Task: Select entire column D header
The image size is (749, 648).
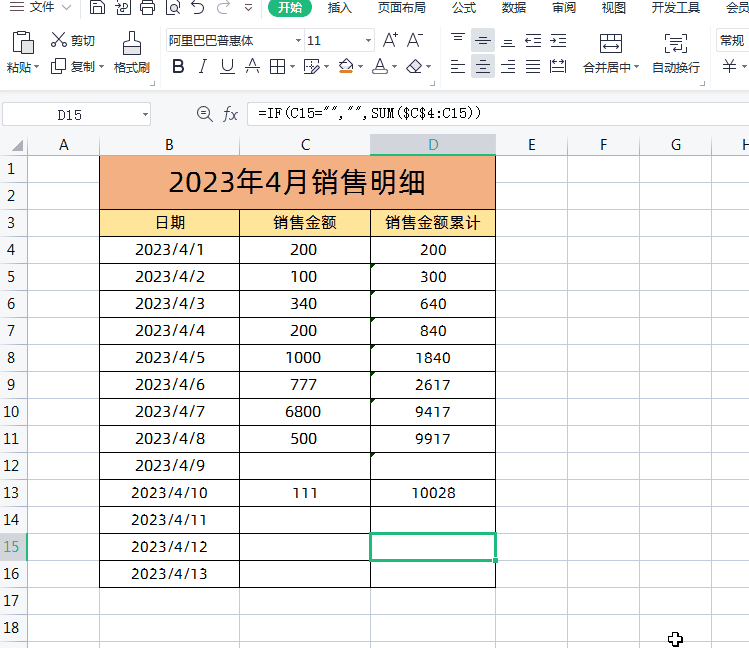Action: point(433,145)
